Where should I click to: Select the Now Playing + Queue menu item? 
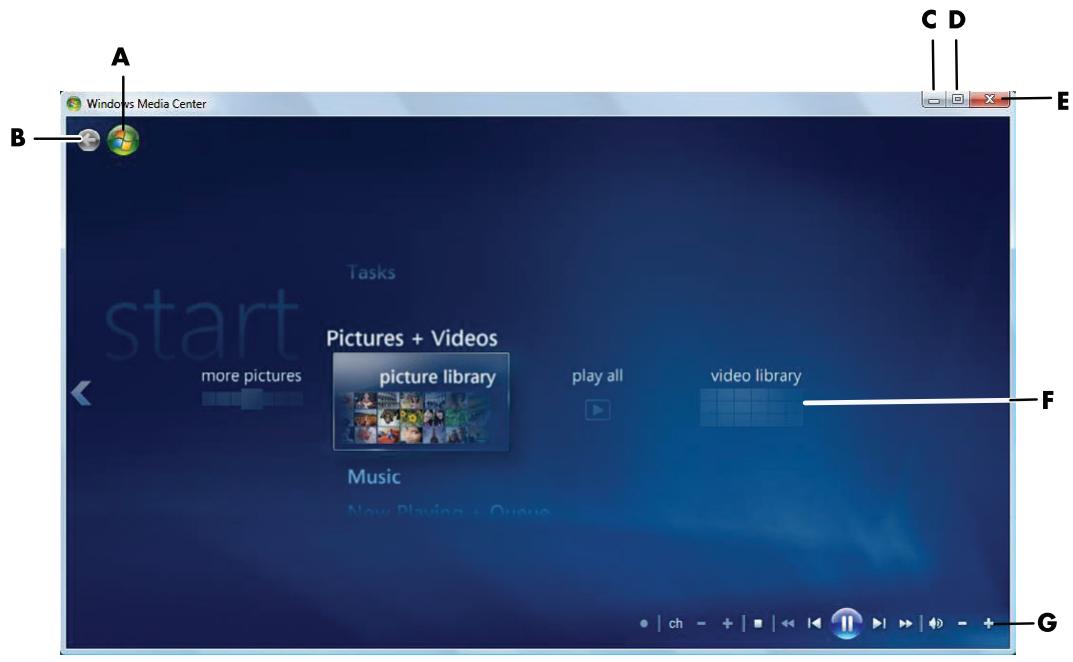click(x=448, y=511)
